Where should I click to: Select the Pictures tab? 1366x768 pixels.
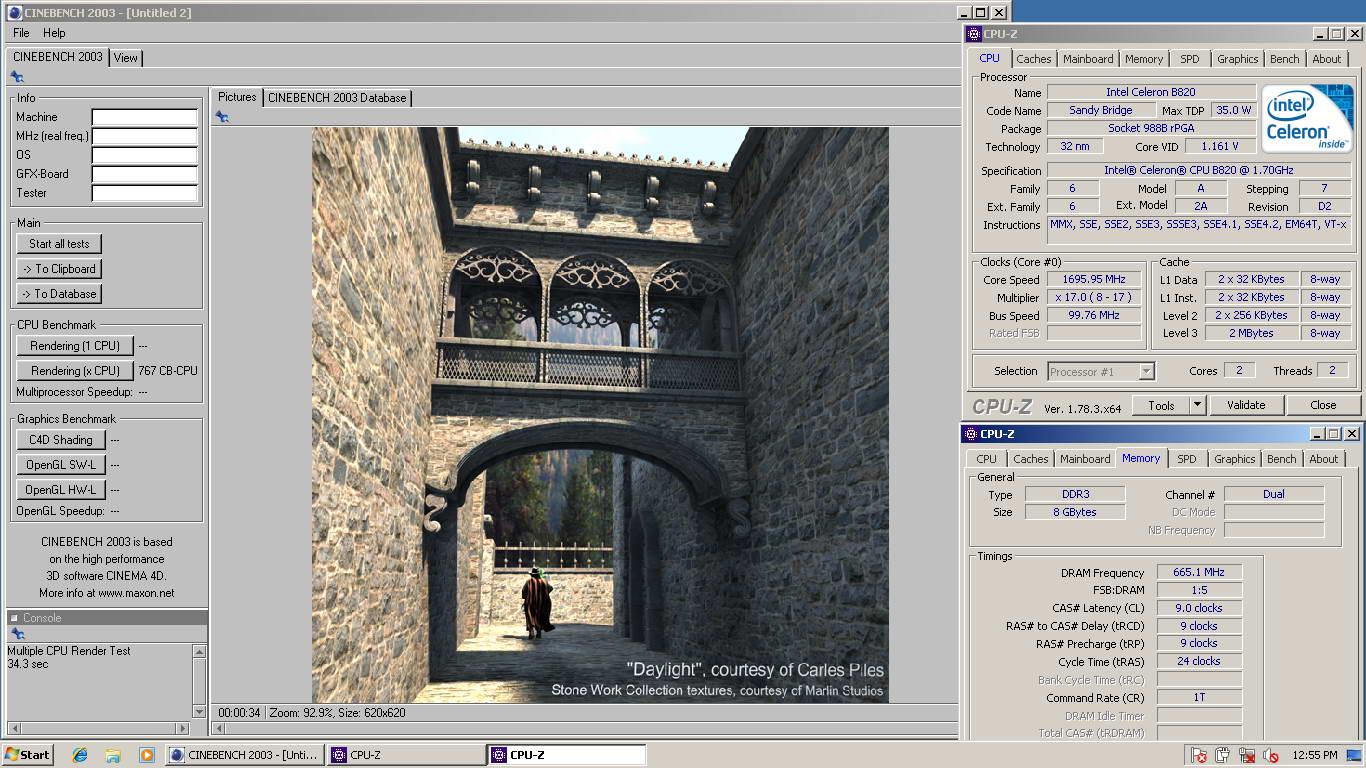pyautogui.click(x=237, y=97)
